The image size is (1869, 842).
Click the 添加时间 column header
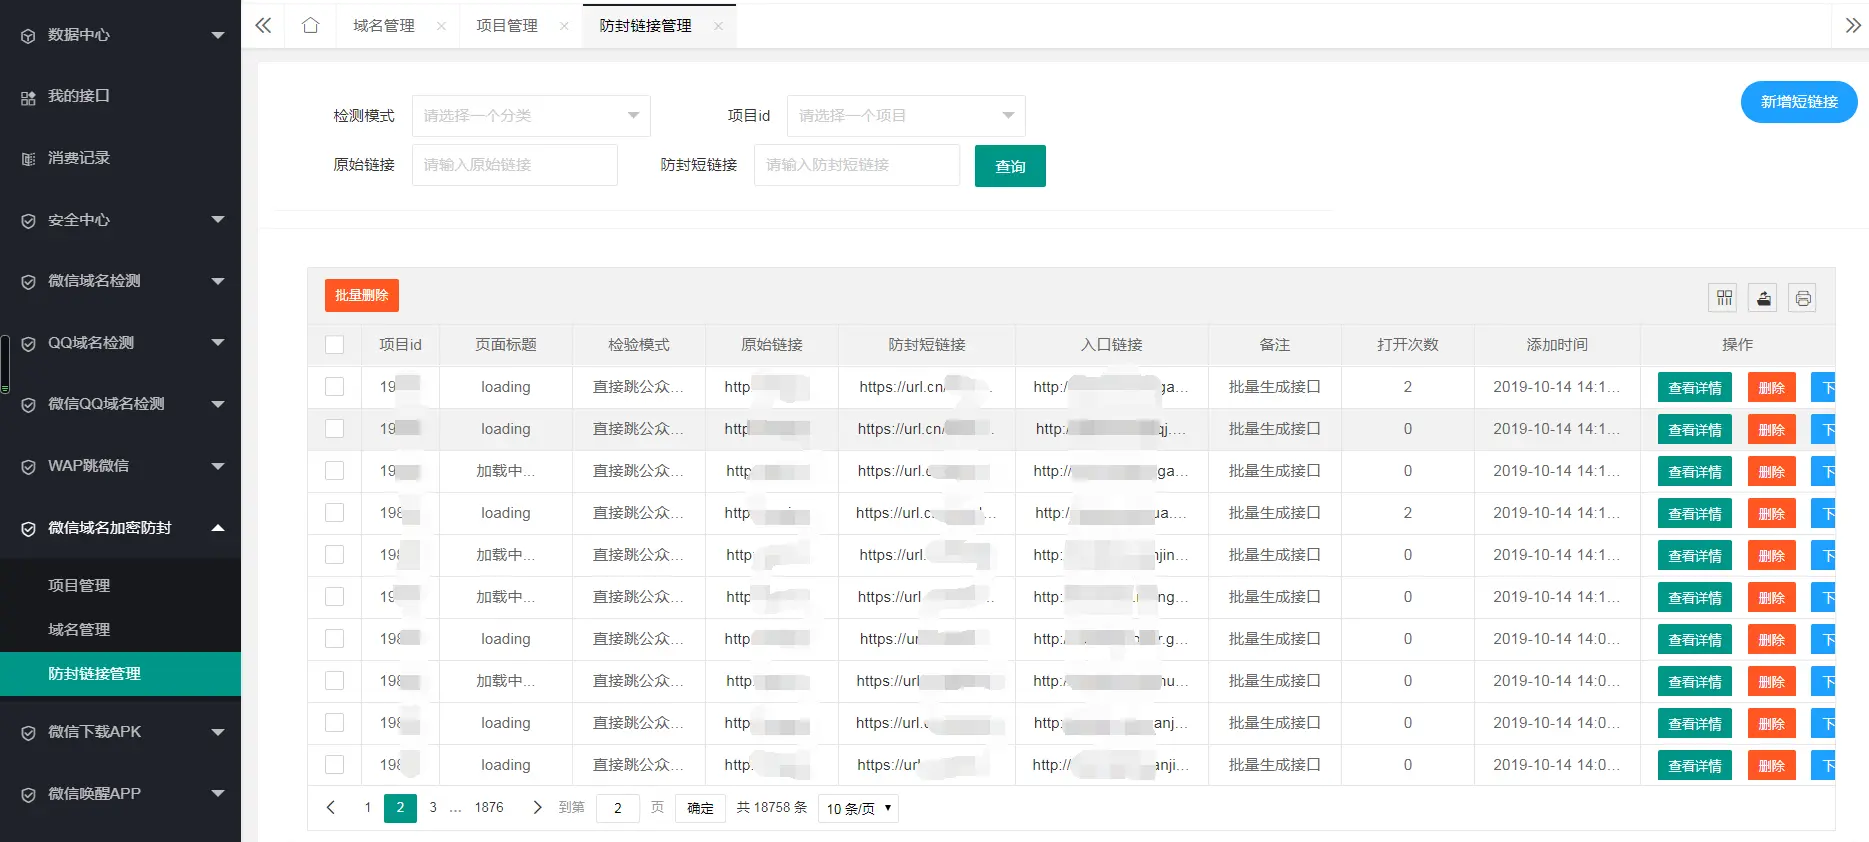[x=1557, y=345]
